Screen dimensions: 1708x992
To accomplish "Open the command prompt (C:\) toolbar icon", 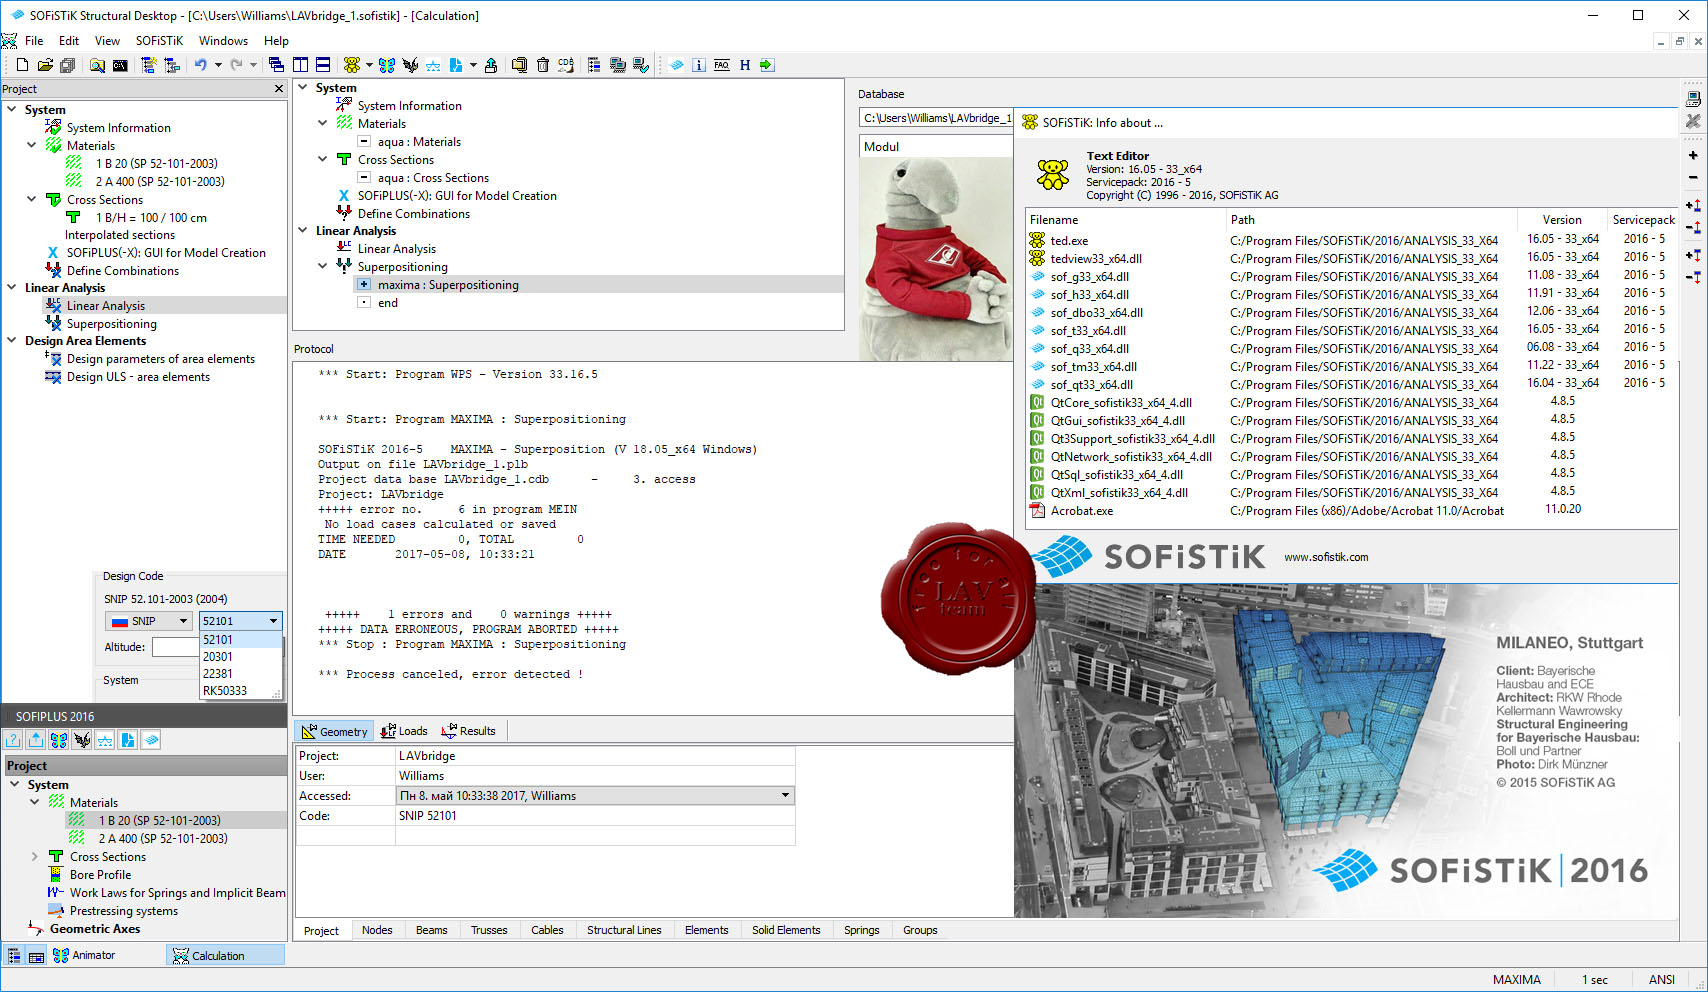I will (120, 65).
